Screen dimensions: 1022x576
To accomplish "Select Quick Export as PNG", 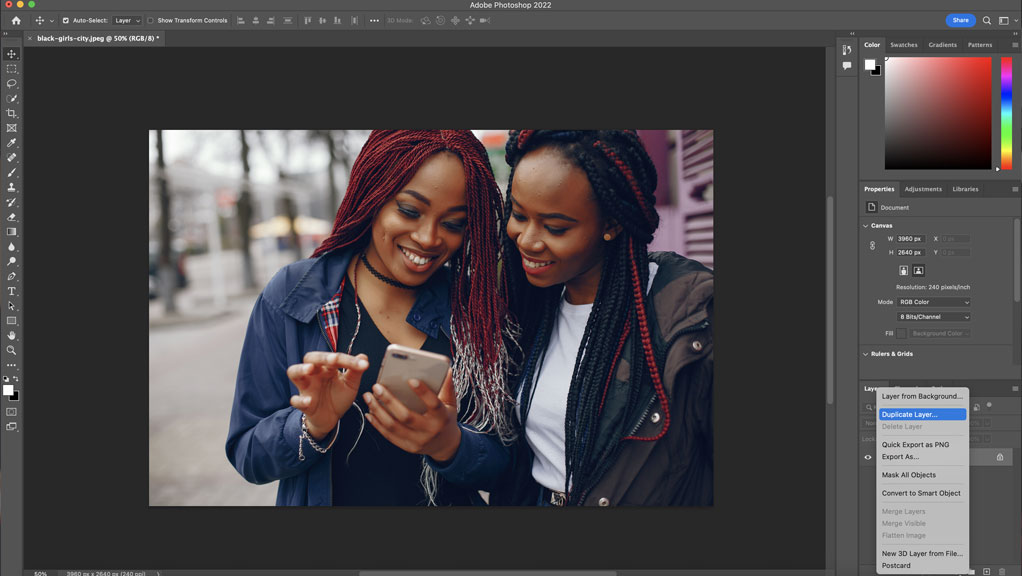I will click(x=913, y=444).
